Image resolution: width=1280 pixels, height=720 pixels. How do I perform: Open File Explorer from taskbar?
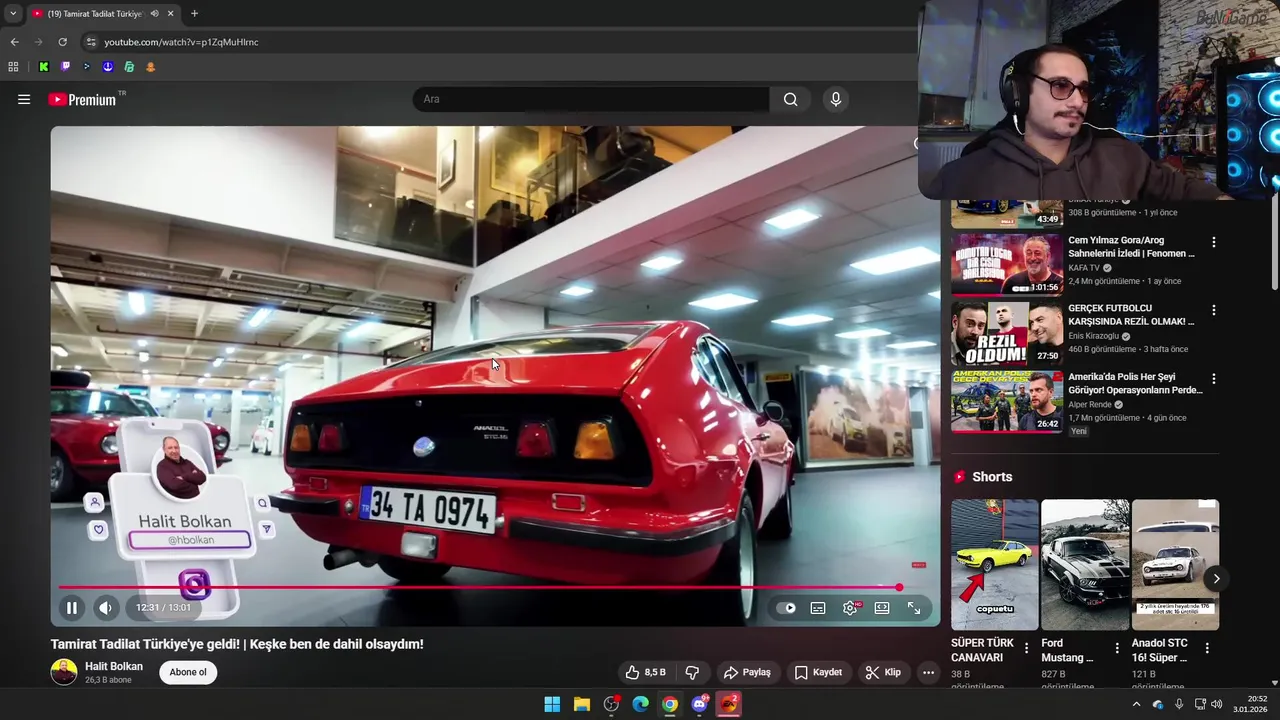tap(582, 704)
